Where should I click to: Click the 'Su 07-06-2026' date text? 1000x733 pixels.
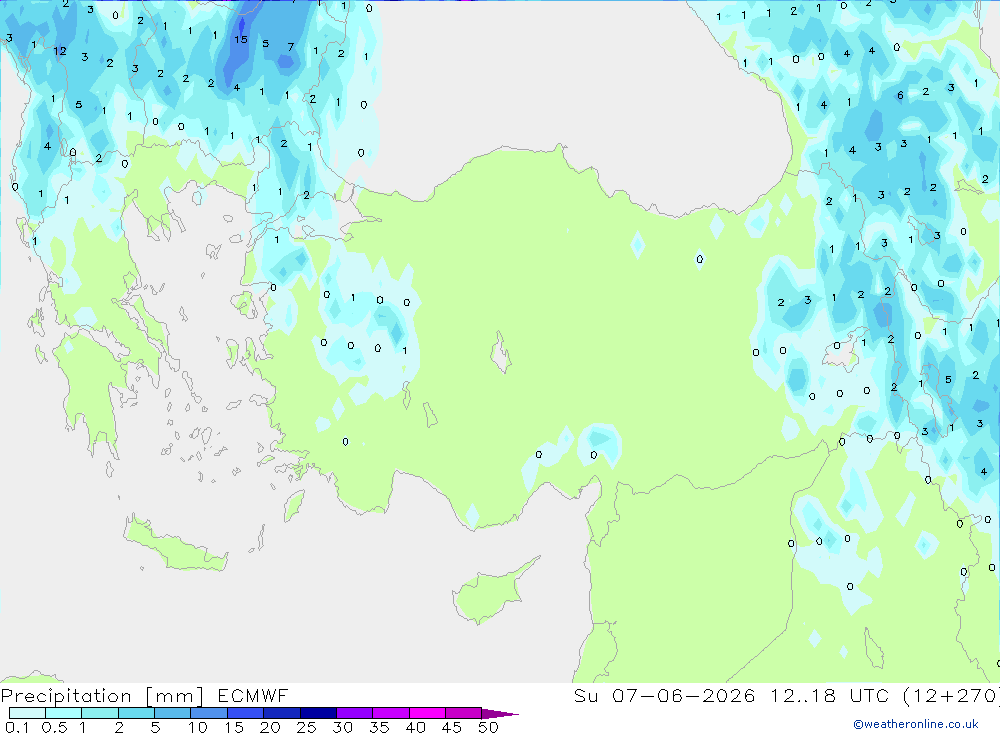pos(665,695)
